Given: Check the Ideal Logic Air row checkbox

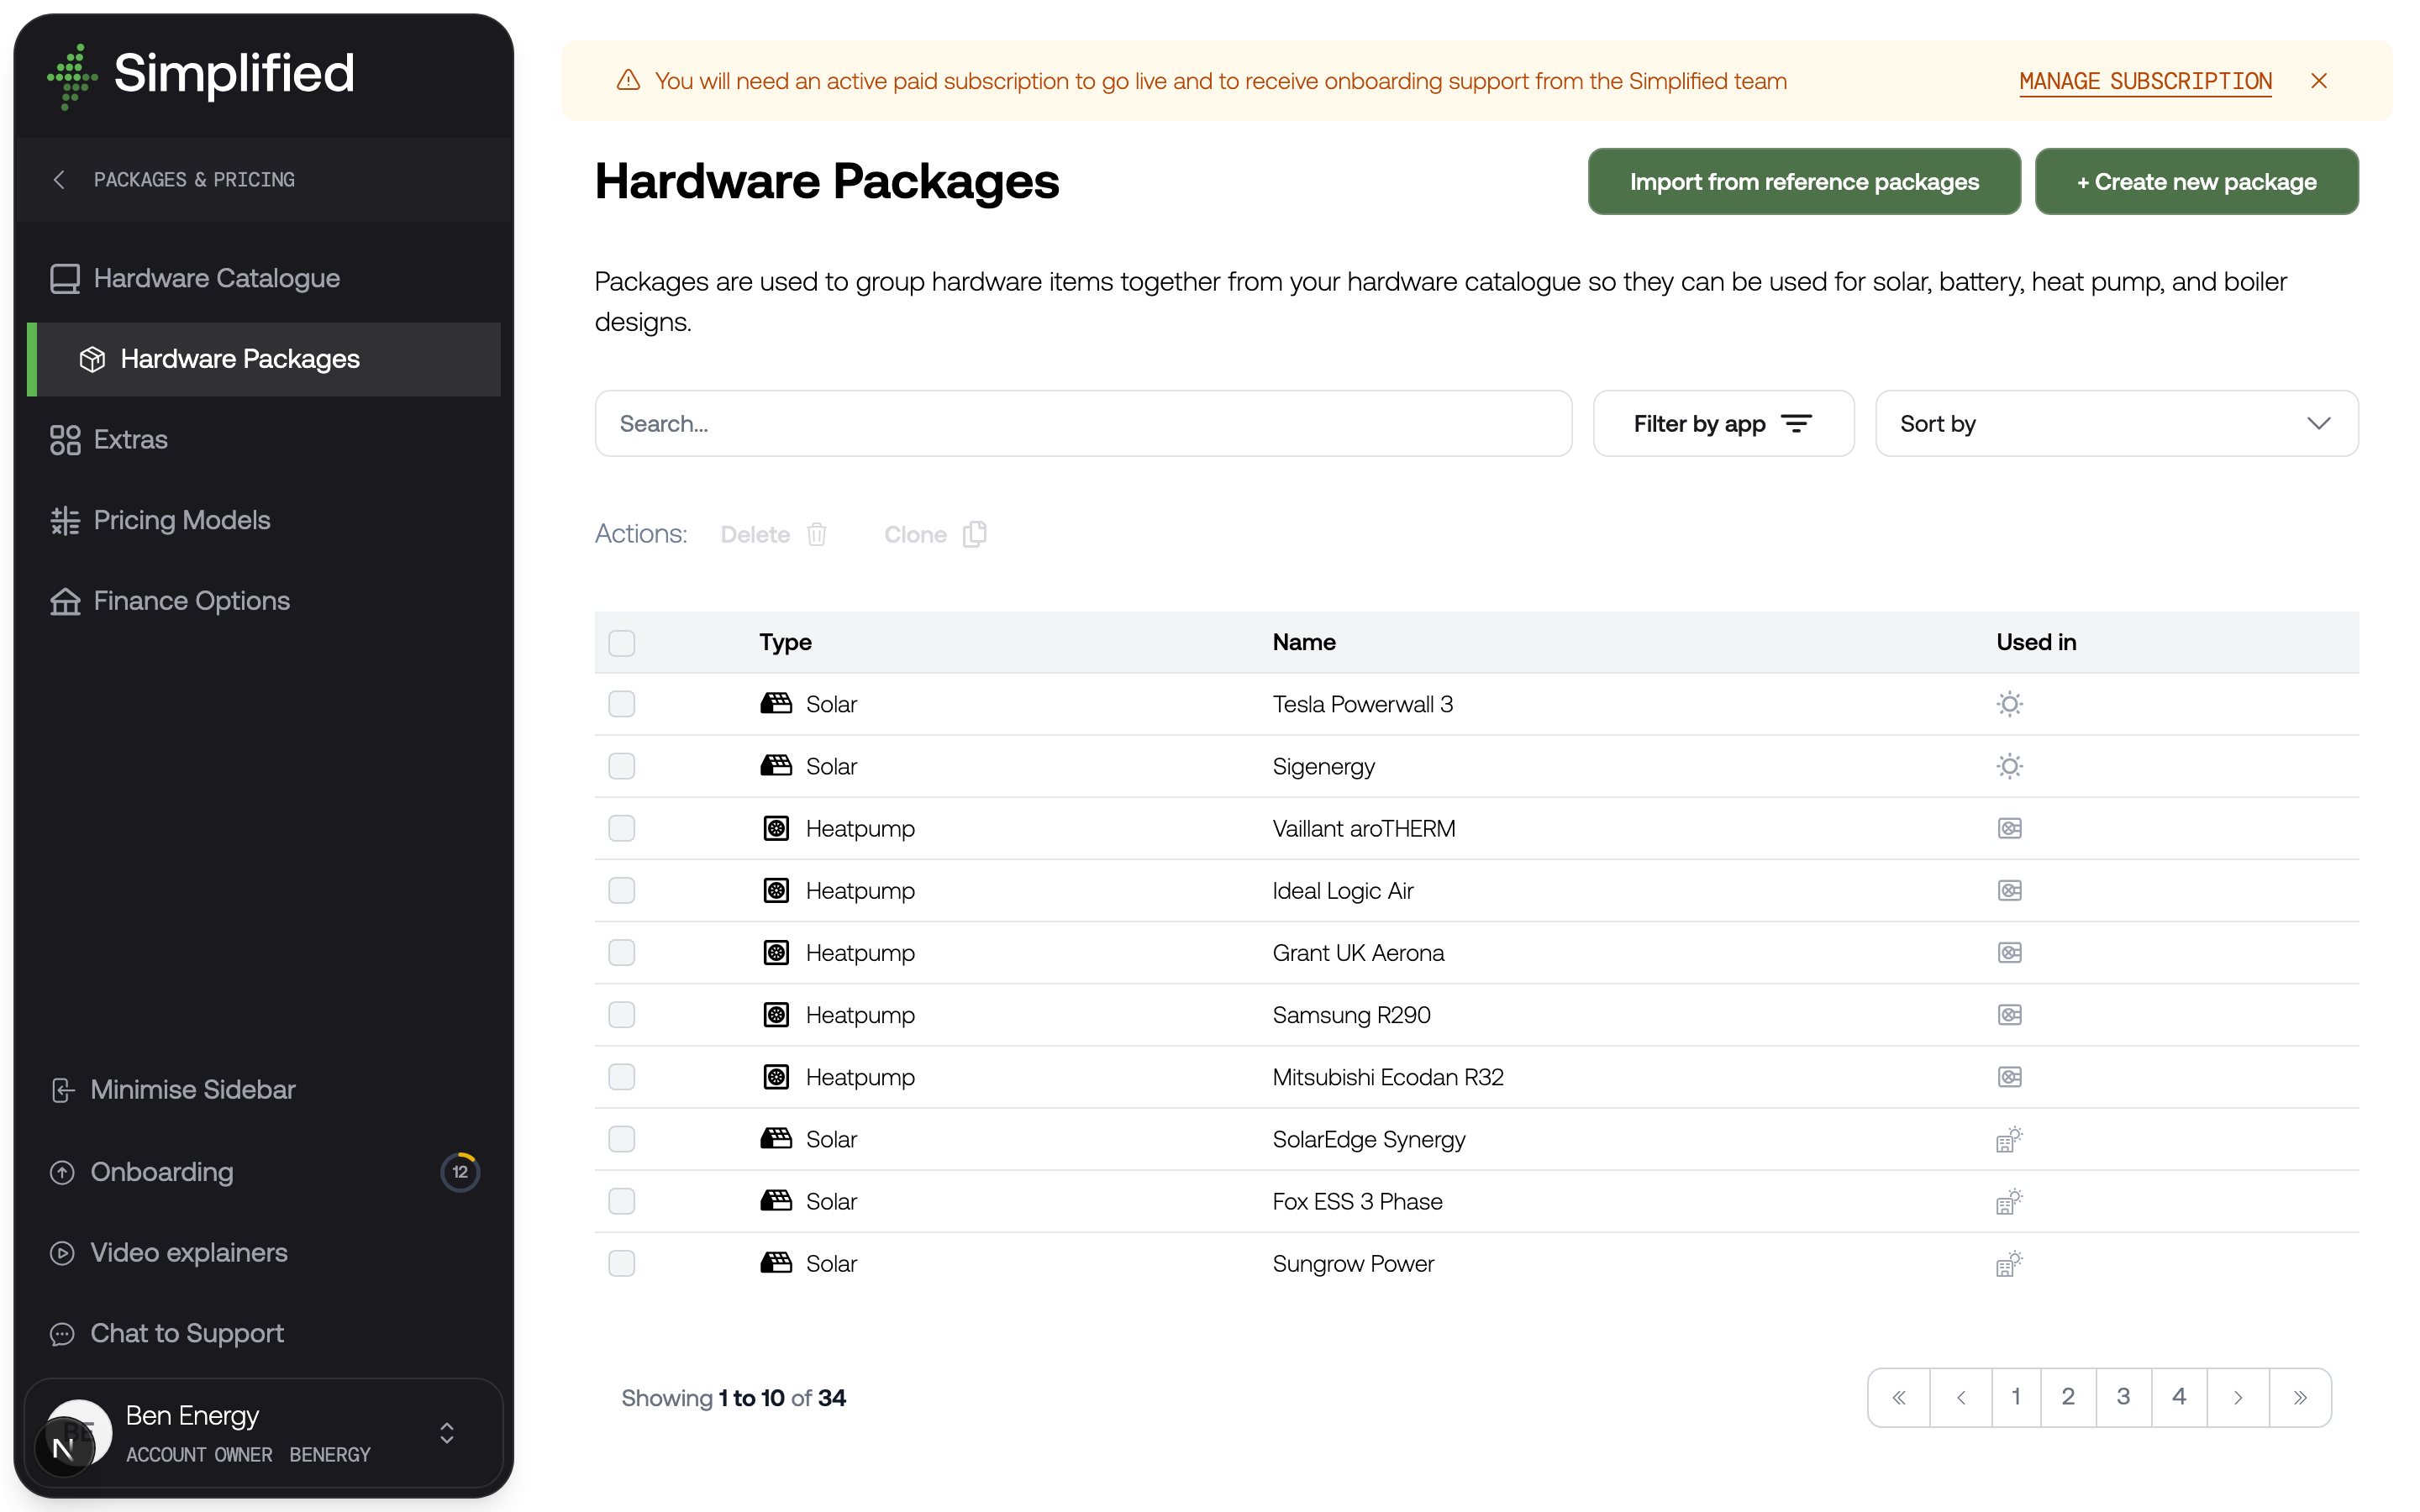Looking at the screenshot, I should click(x=621, y=890).
